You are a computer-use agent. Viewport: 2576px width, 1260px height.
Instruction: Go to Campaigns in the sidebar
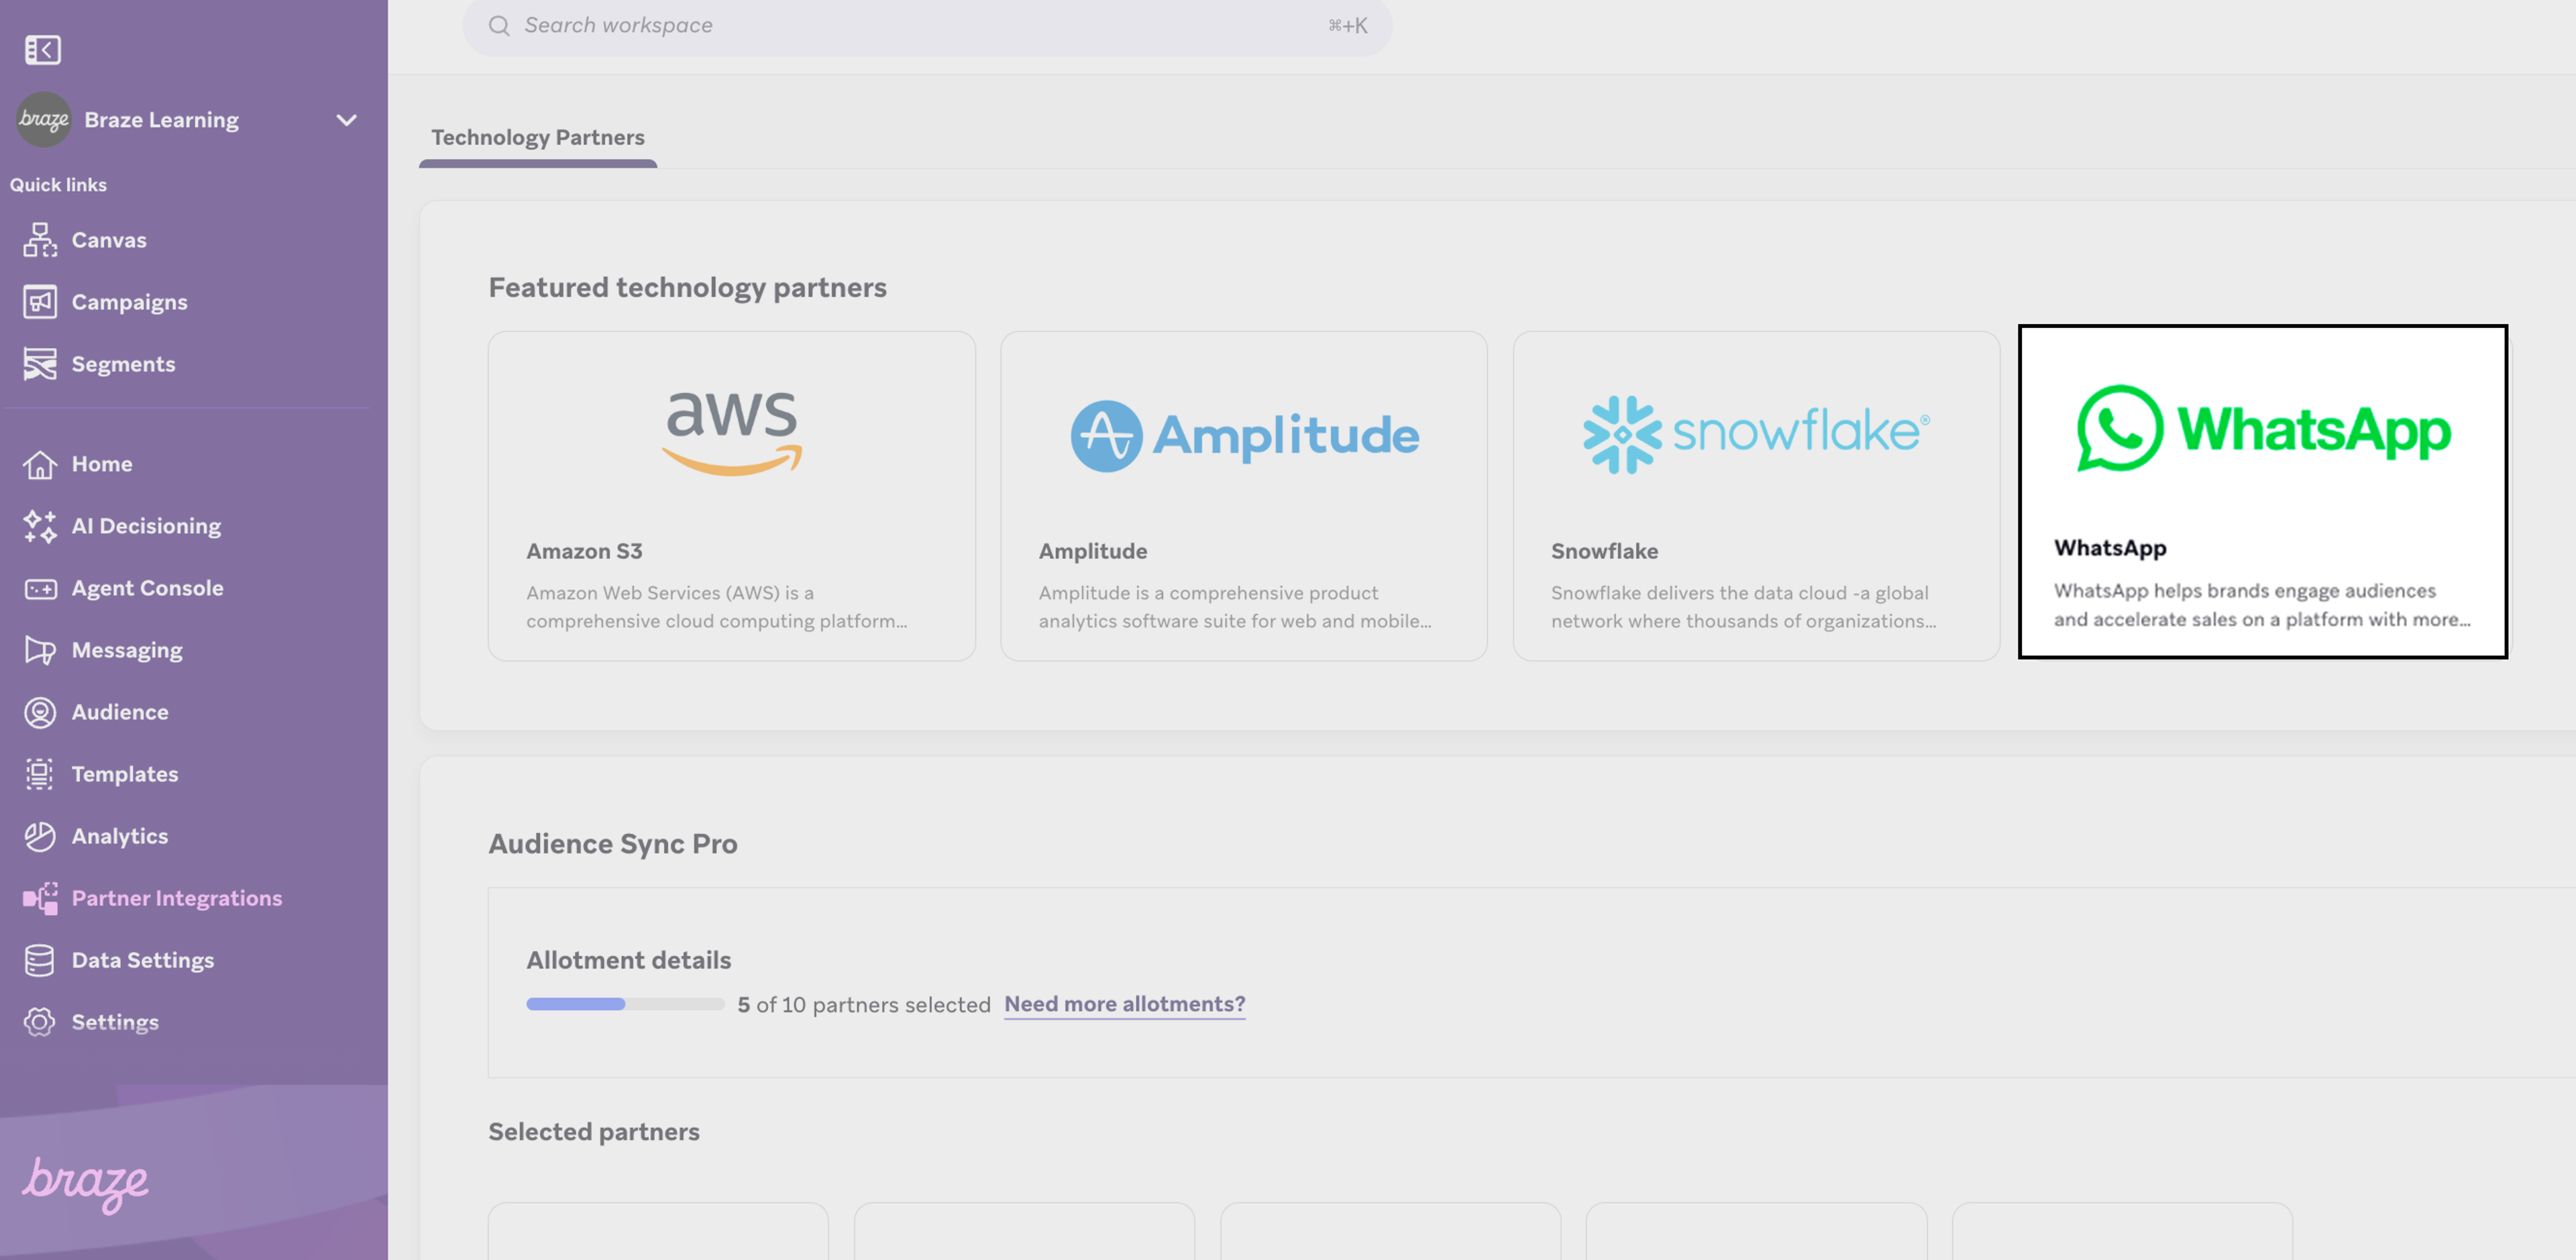point(130,302)
